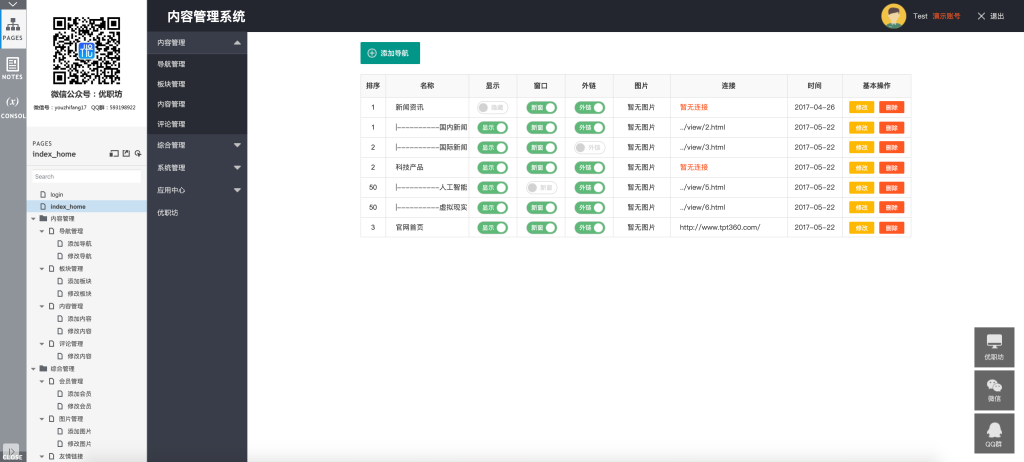Viewport: 1024px width, 462px height.
Task: Open 板块管理 in the sidebar menu
Action: [x=171, y=84]
